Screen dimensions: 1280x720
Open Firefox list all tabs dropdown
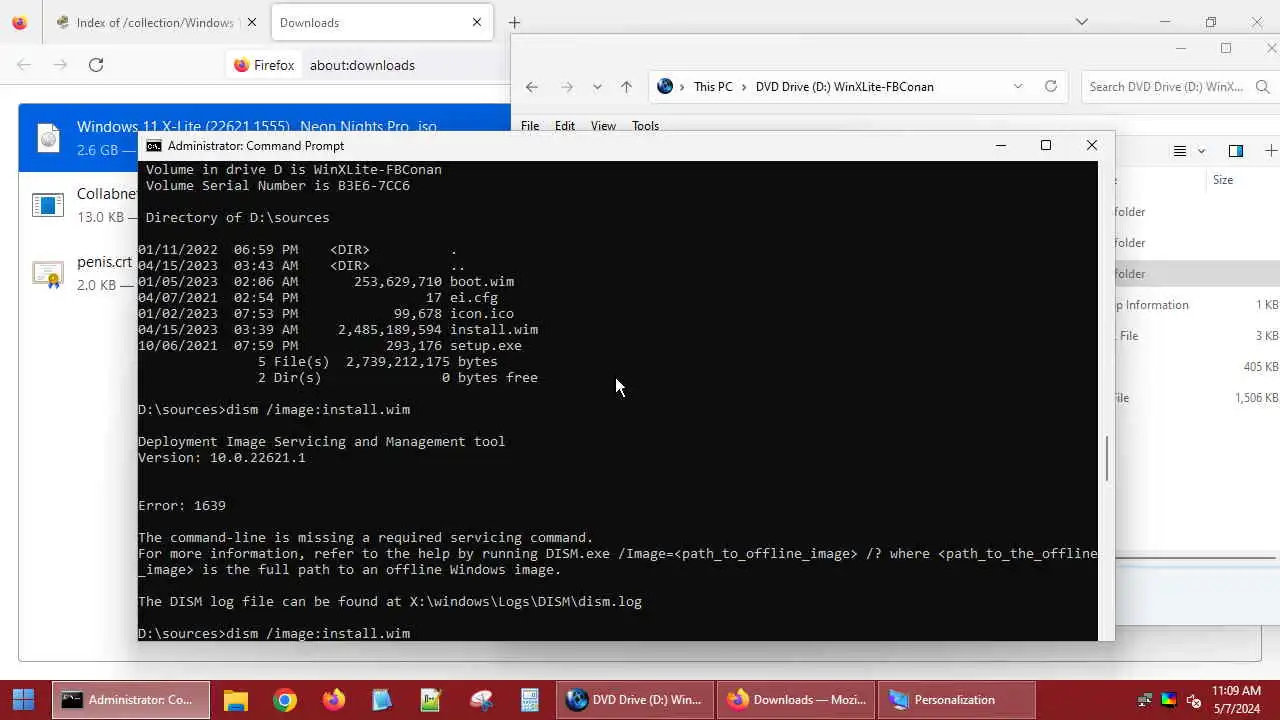click(1081, 22)
